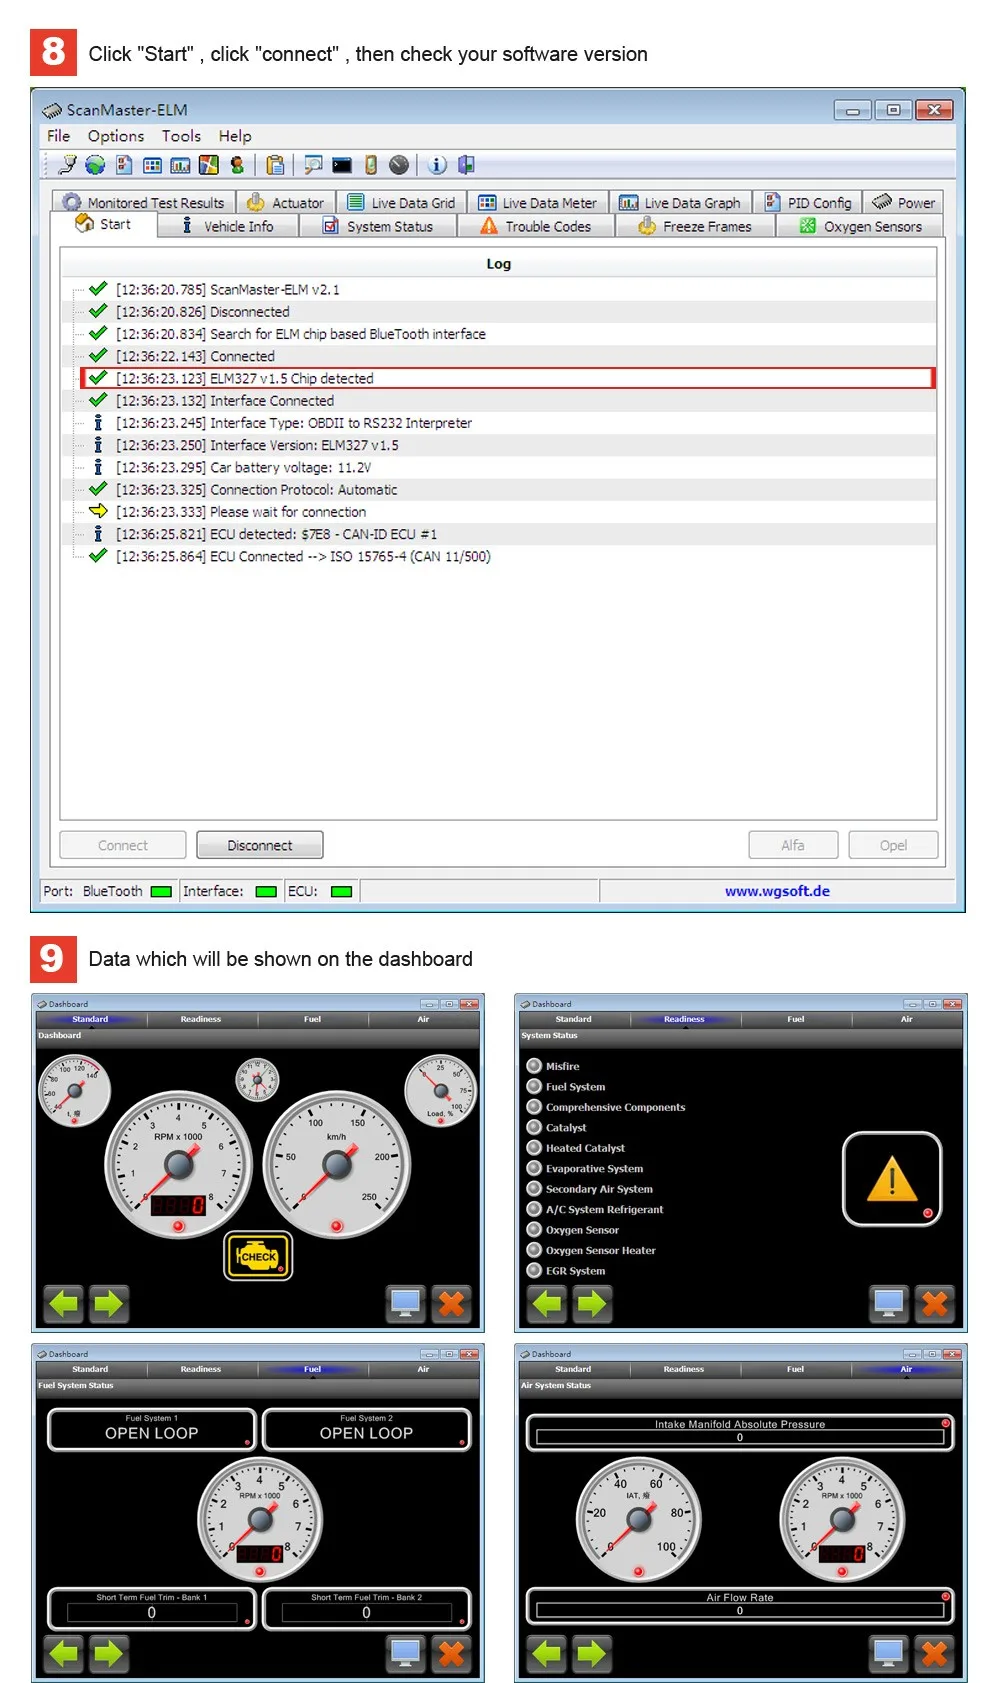Click the globe icon in the ScanMaster toolbar

point(95,165)
